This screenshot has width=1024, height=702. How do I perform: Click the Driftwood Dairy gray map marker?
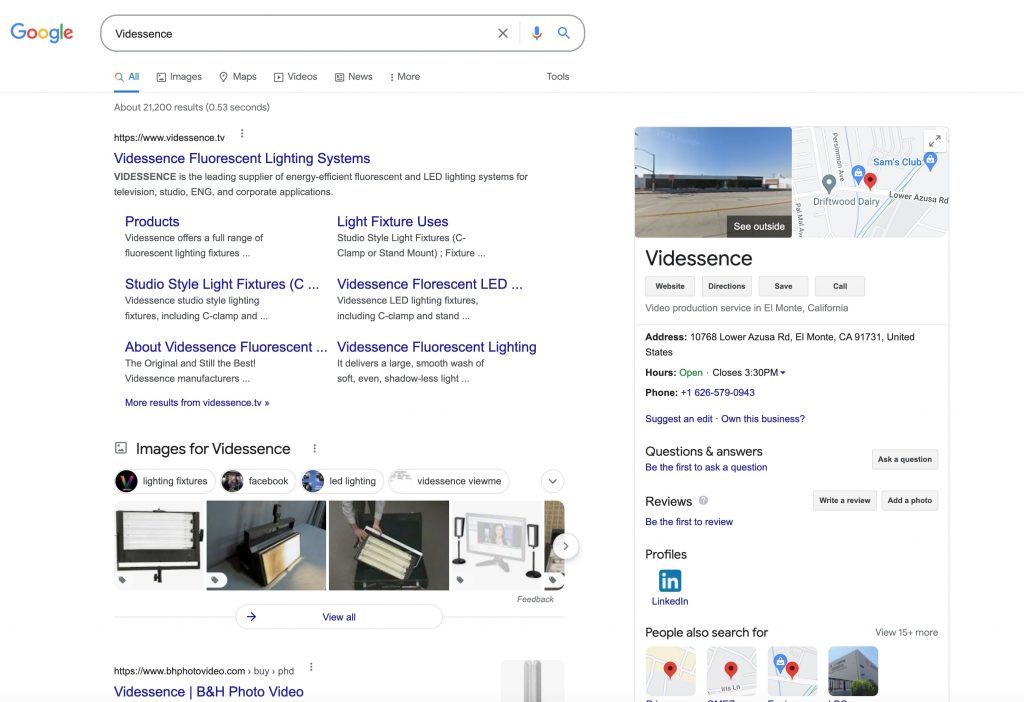point(829,183)
